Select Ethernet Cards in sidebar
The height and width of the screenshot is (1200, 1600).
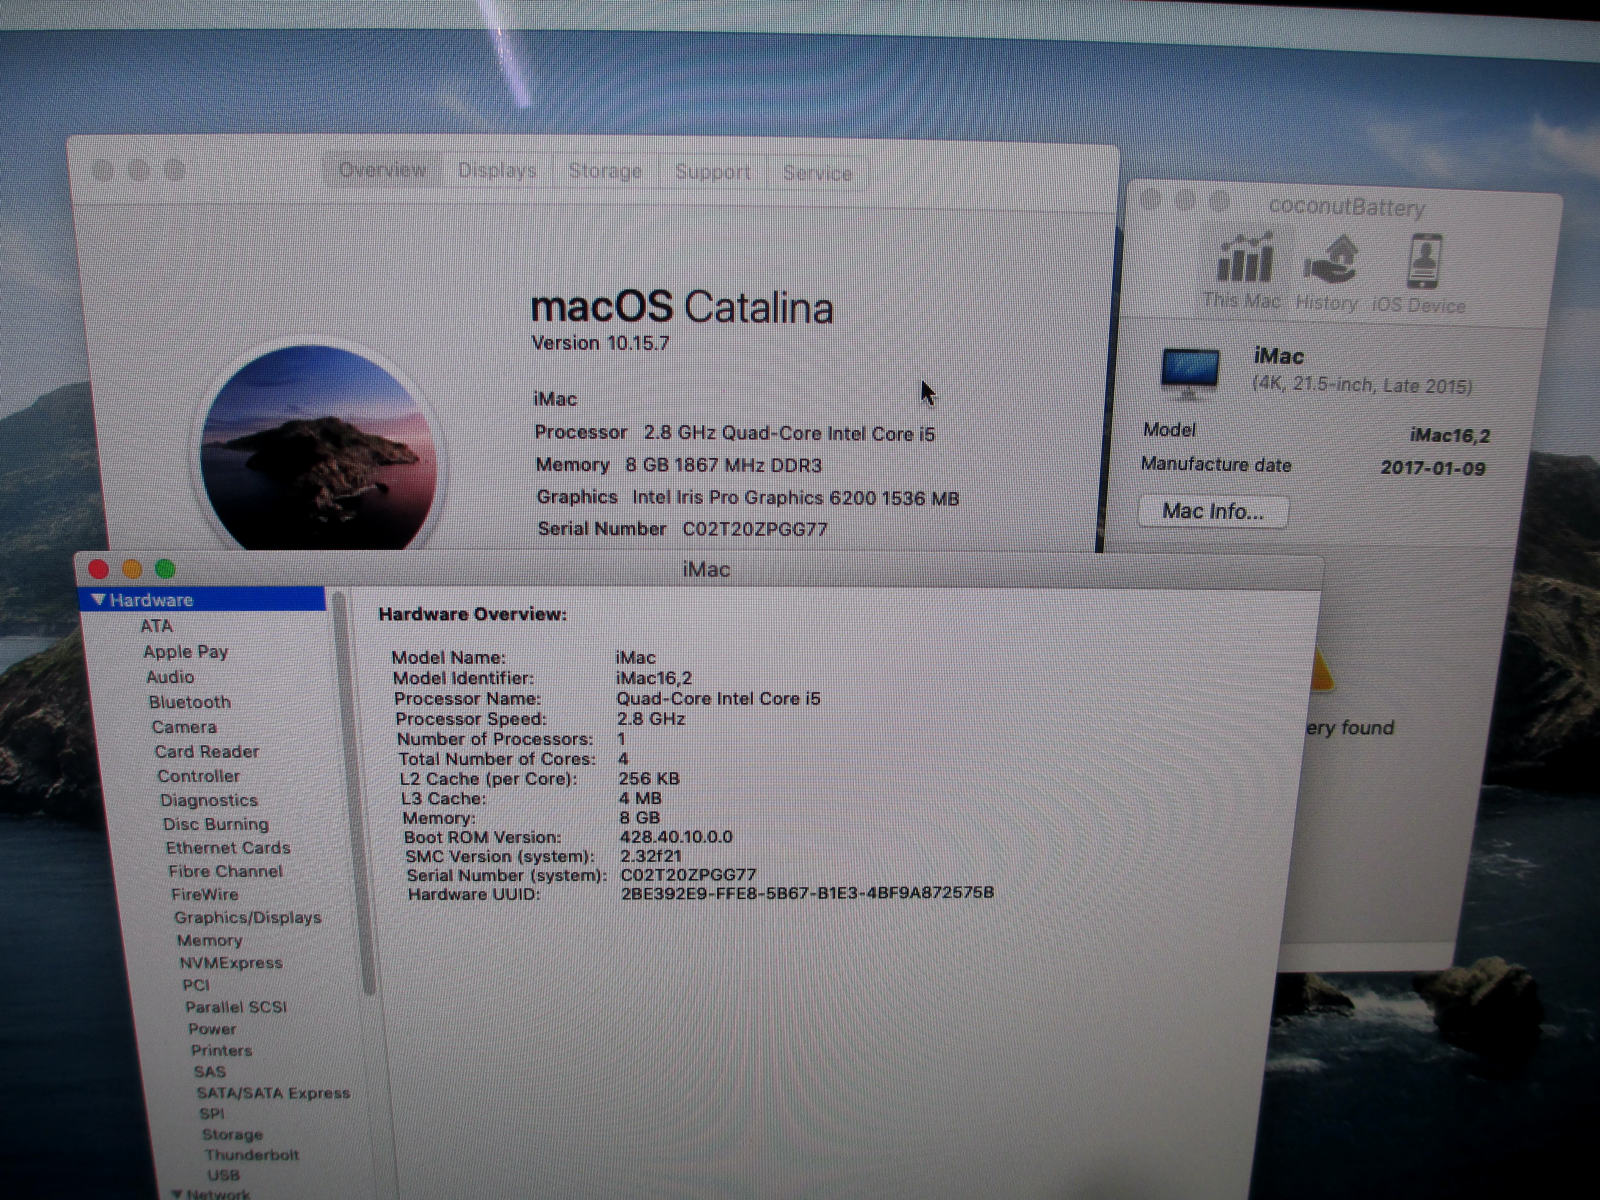tap(228, 848)
